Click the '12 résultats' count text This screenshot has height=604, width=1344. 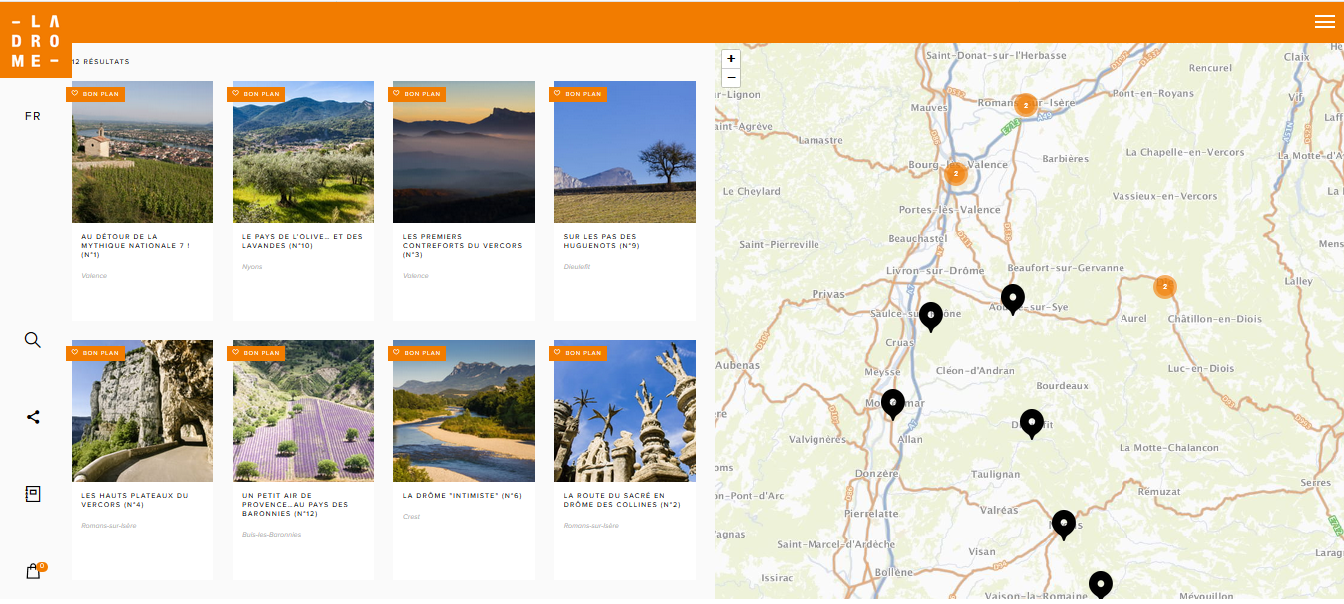pyautogui.click(x=100, y=62)
